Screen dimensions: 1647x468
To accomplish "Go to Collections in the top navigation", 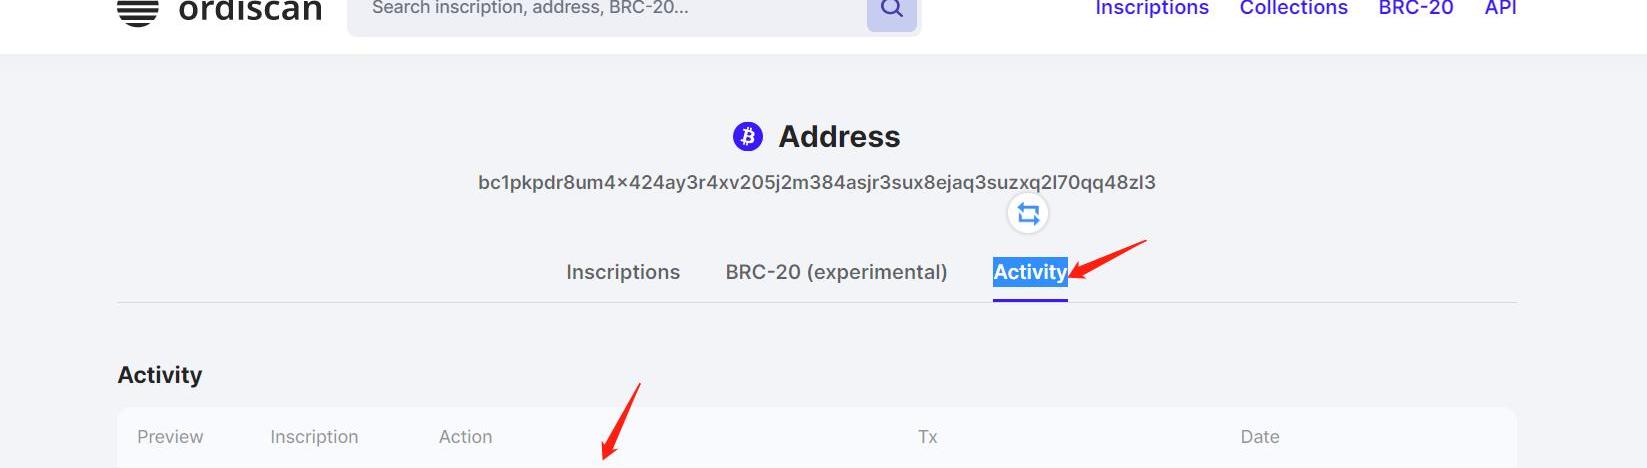I will (1294, 9).
